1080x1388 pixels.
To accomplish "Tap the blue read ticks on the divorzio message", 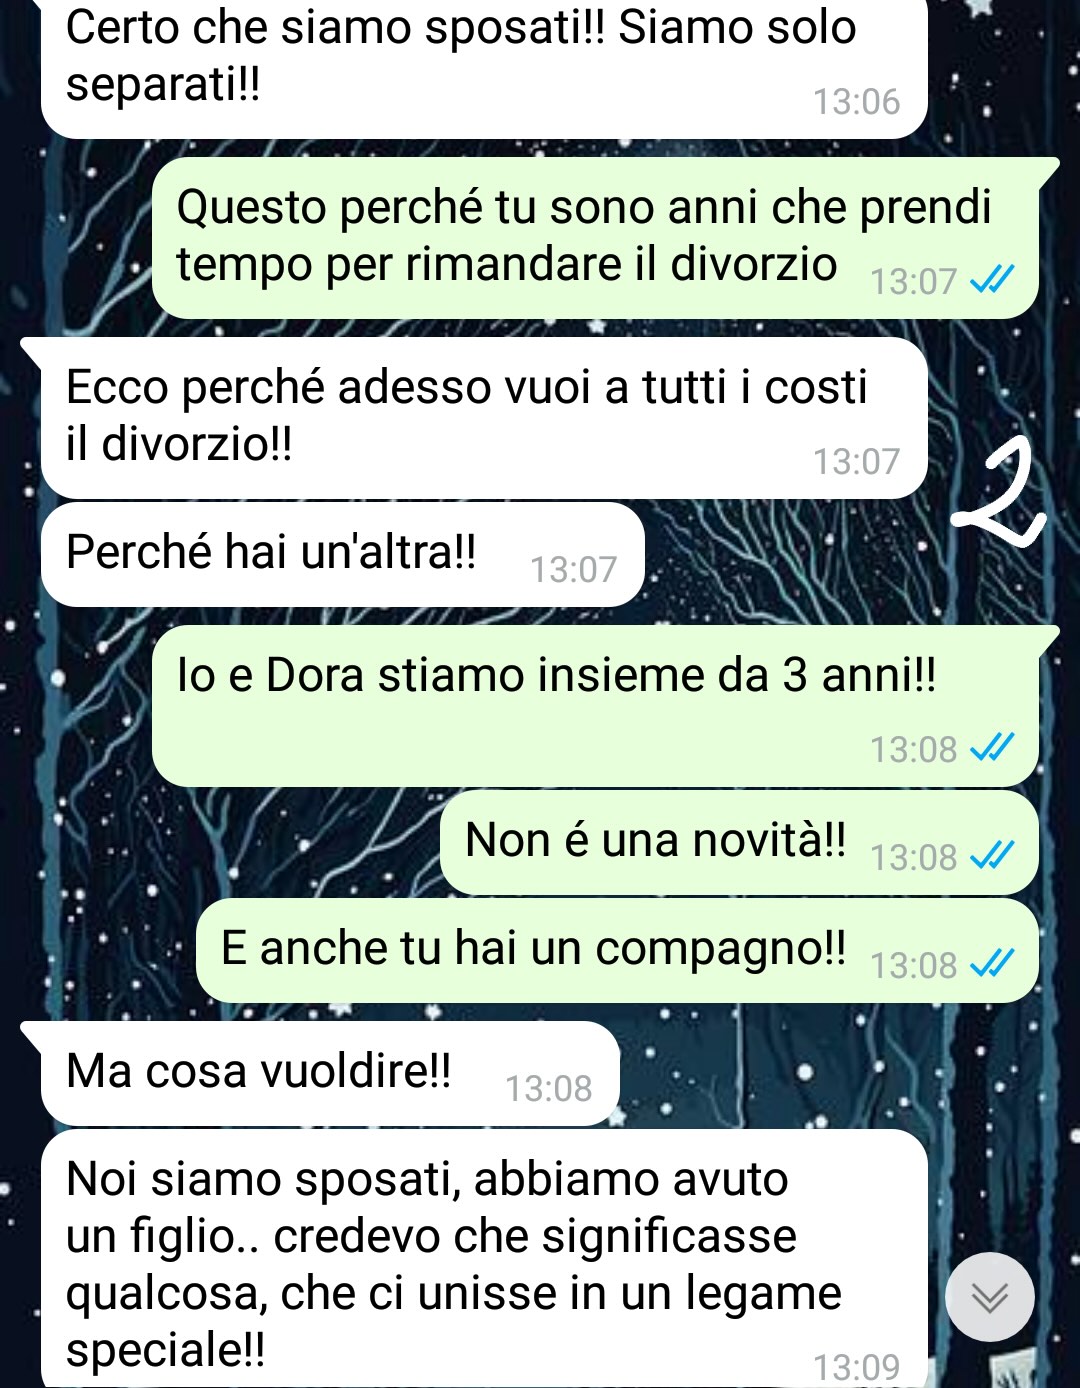I will 992,280.
